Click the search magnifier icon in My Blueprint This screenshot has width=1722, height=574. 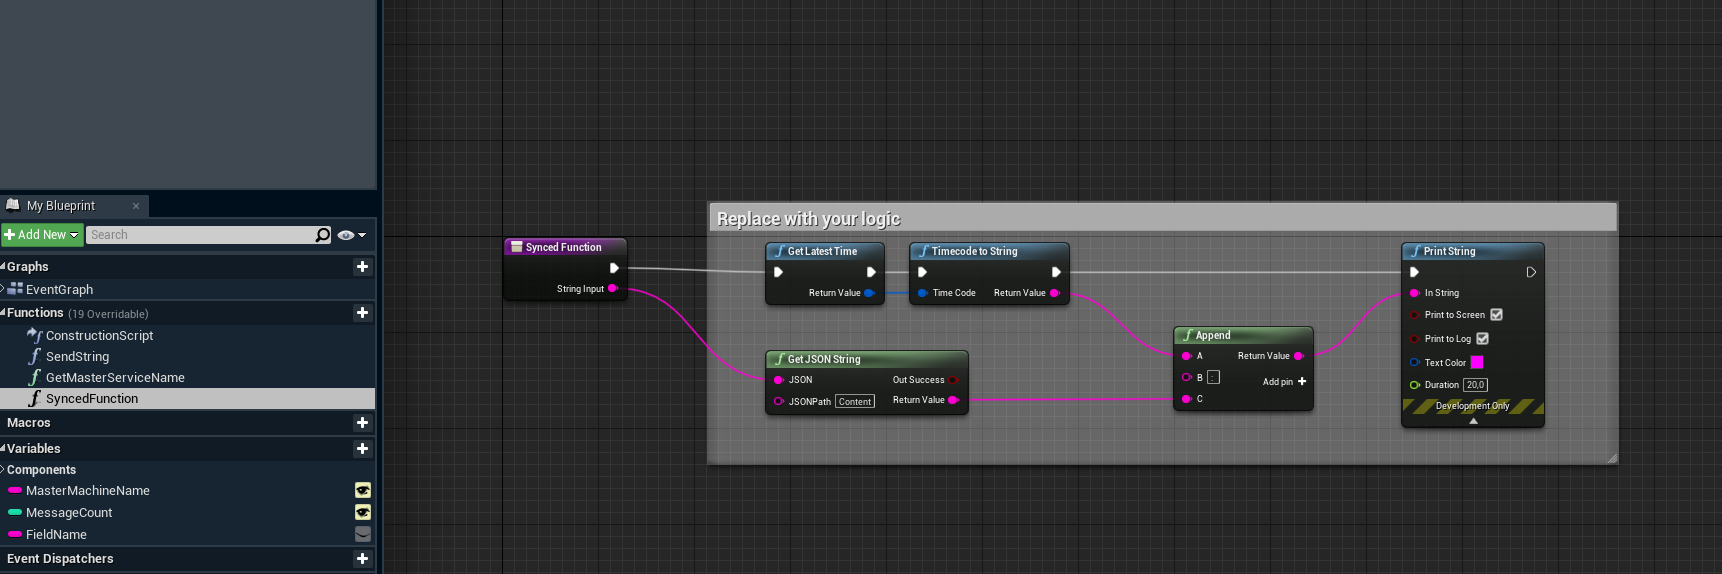[322, 235]
